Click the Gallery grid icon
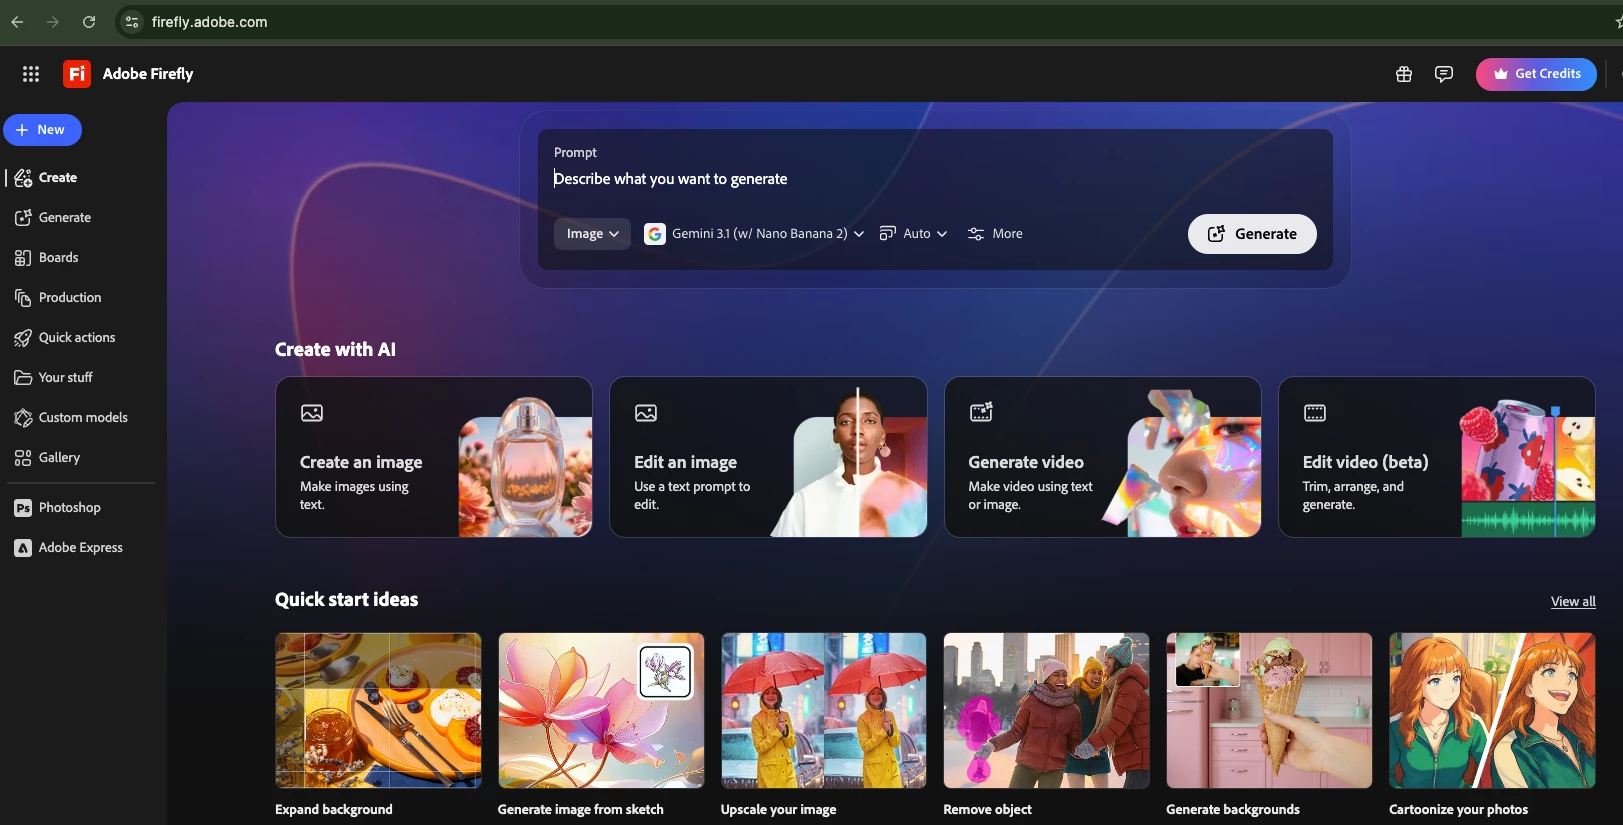Viewport: 1623px width, 825px height. tap(23, 458)
